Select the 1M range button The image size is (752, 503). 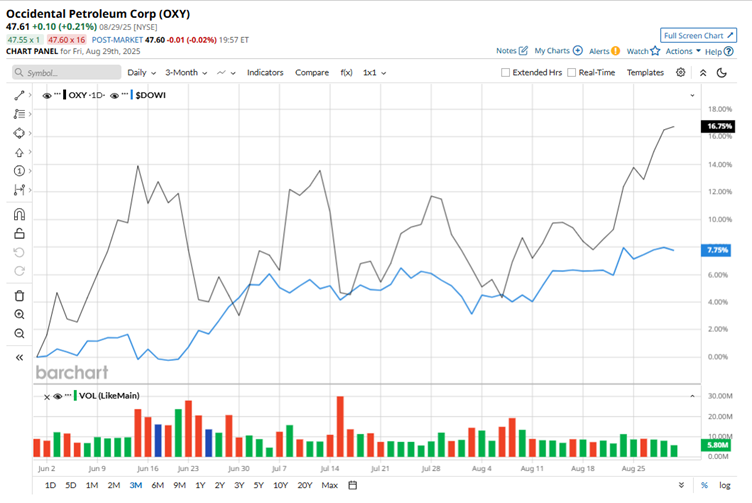pos(92,485)
